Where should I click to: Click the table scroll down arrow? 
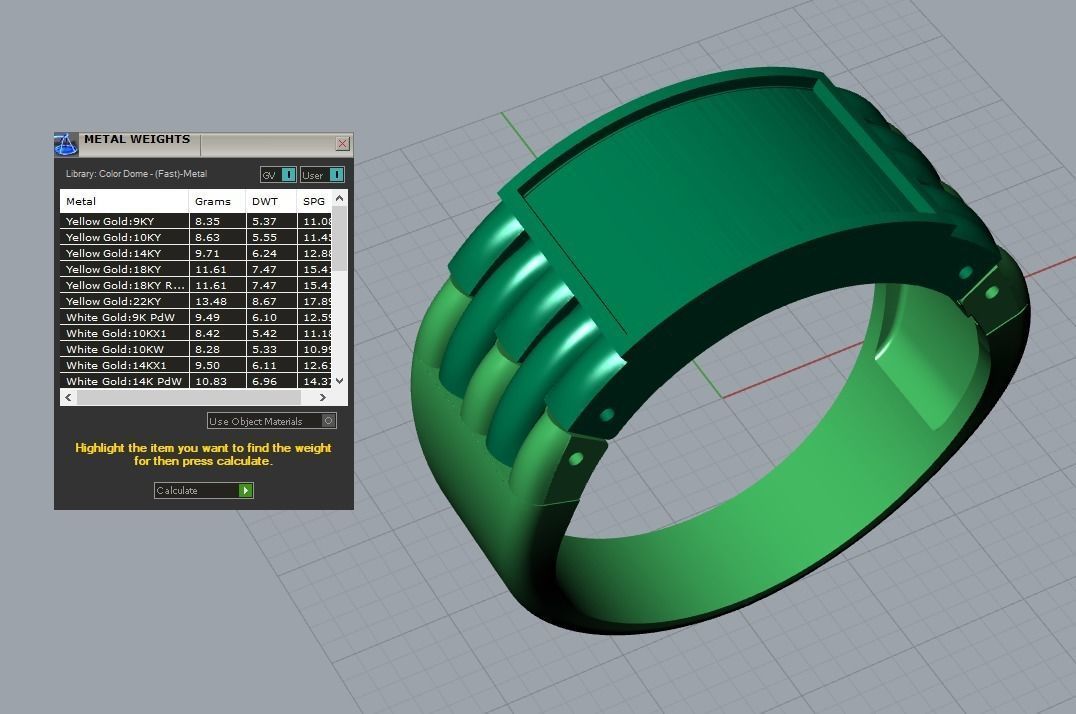click(x=340, y=380)
